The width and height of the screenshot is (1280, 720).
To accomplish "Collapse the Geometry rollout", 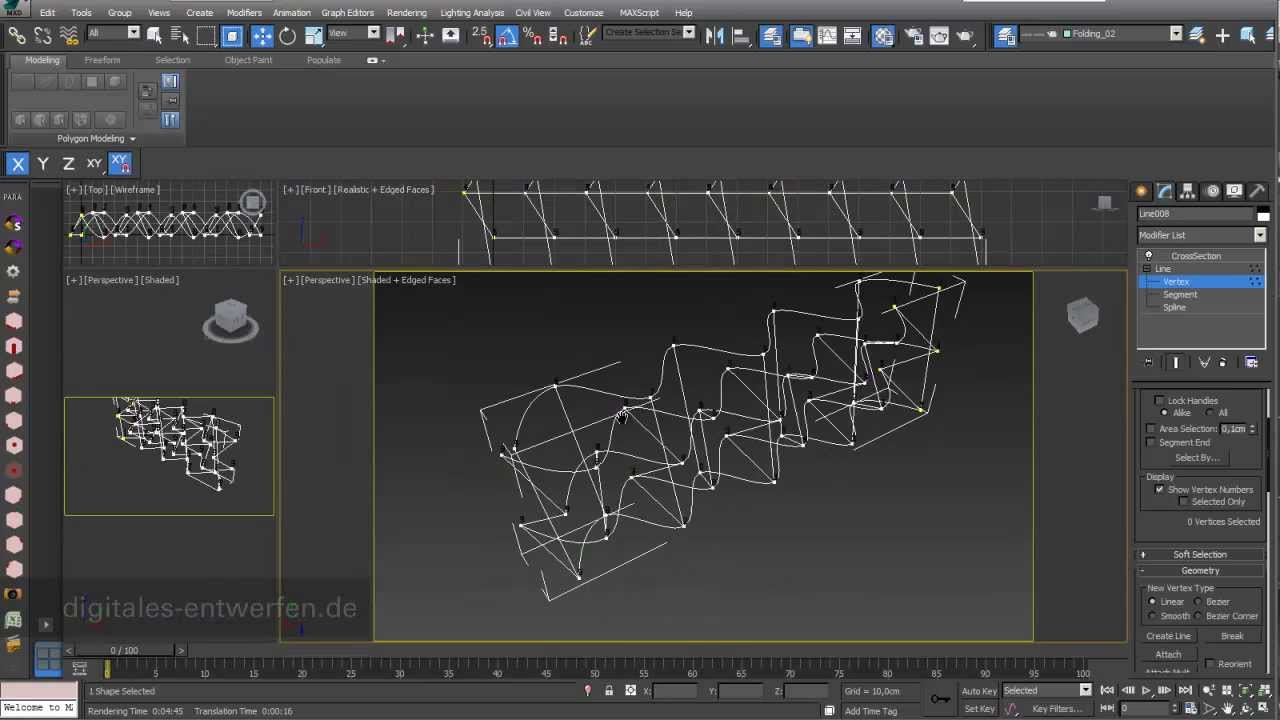I will (x=1200, y=570).
